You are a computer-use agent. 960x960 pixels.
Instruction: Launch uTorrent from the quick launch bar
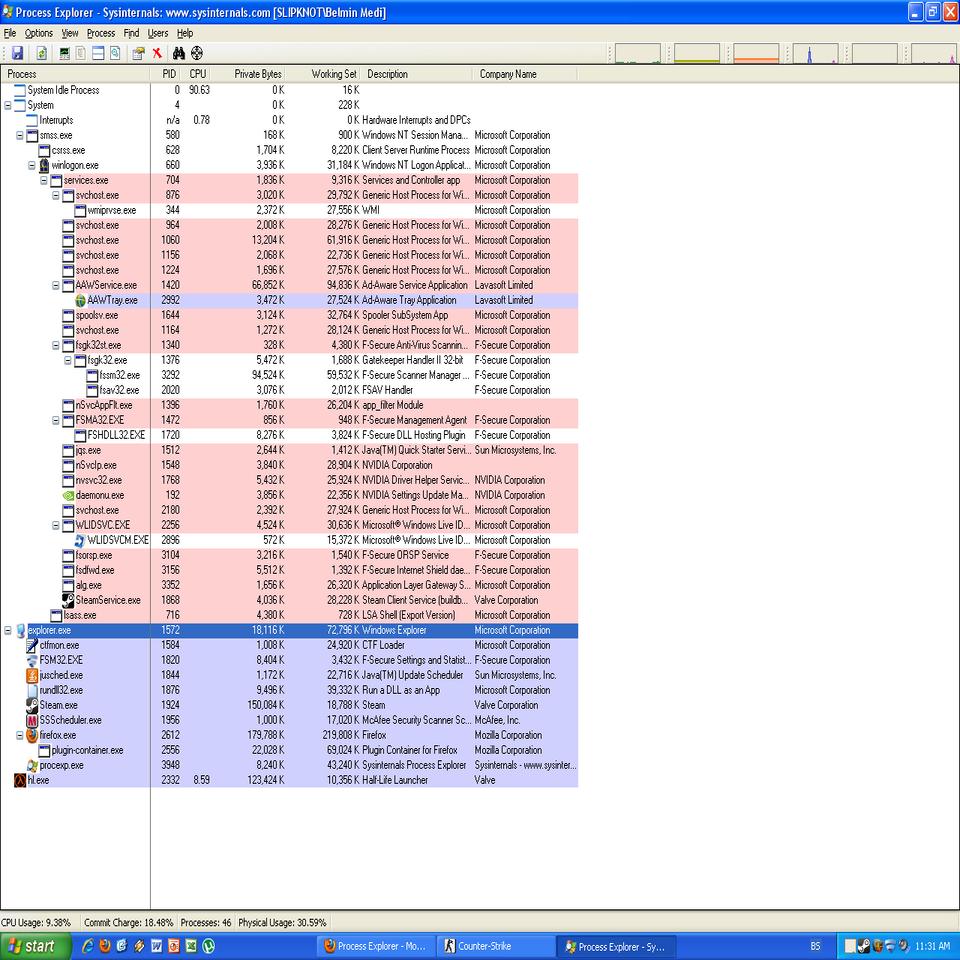(208, 946)
